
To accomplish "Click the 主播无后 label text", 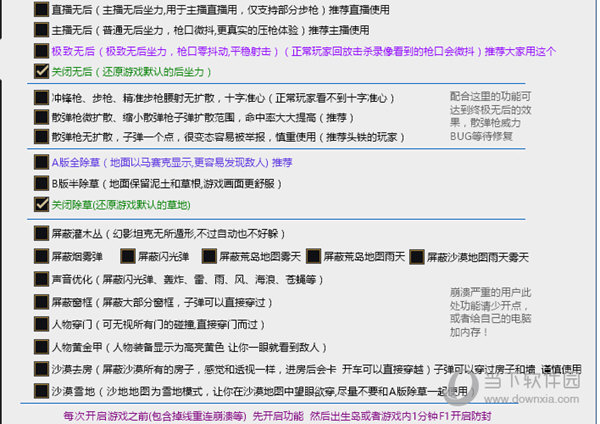I will (x=210, y=30).
